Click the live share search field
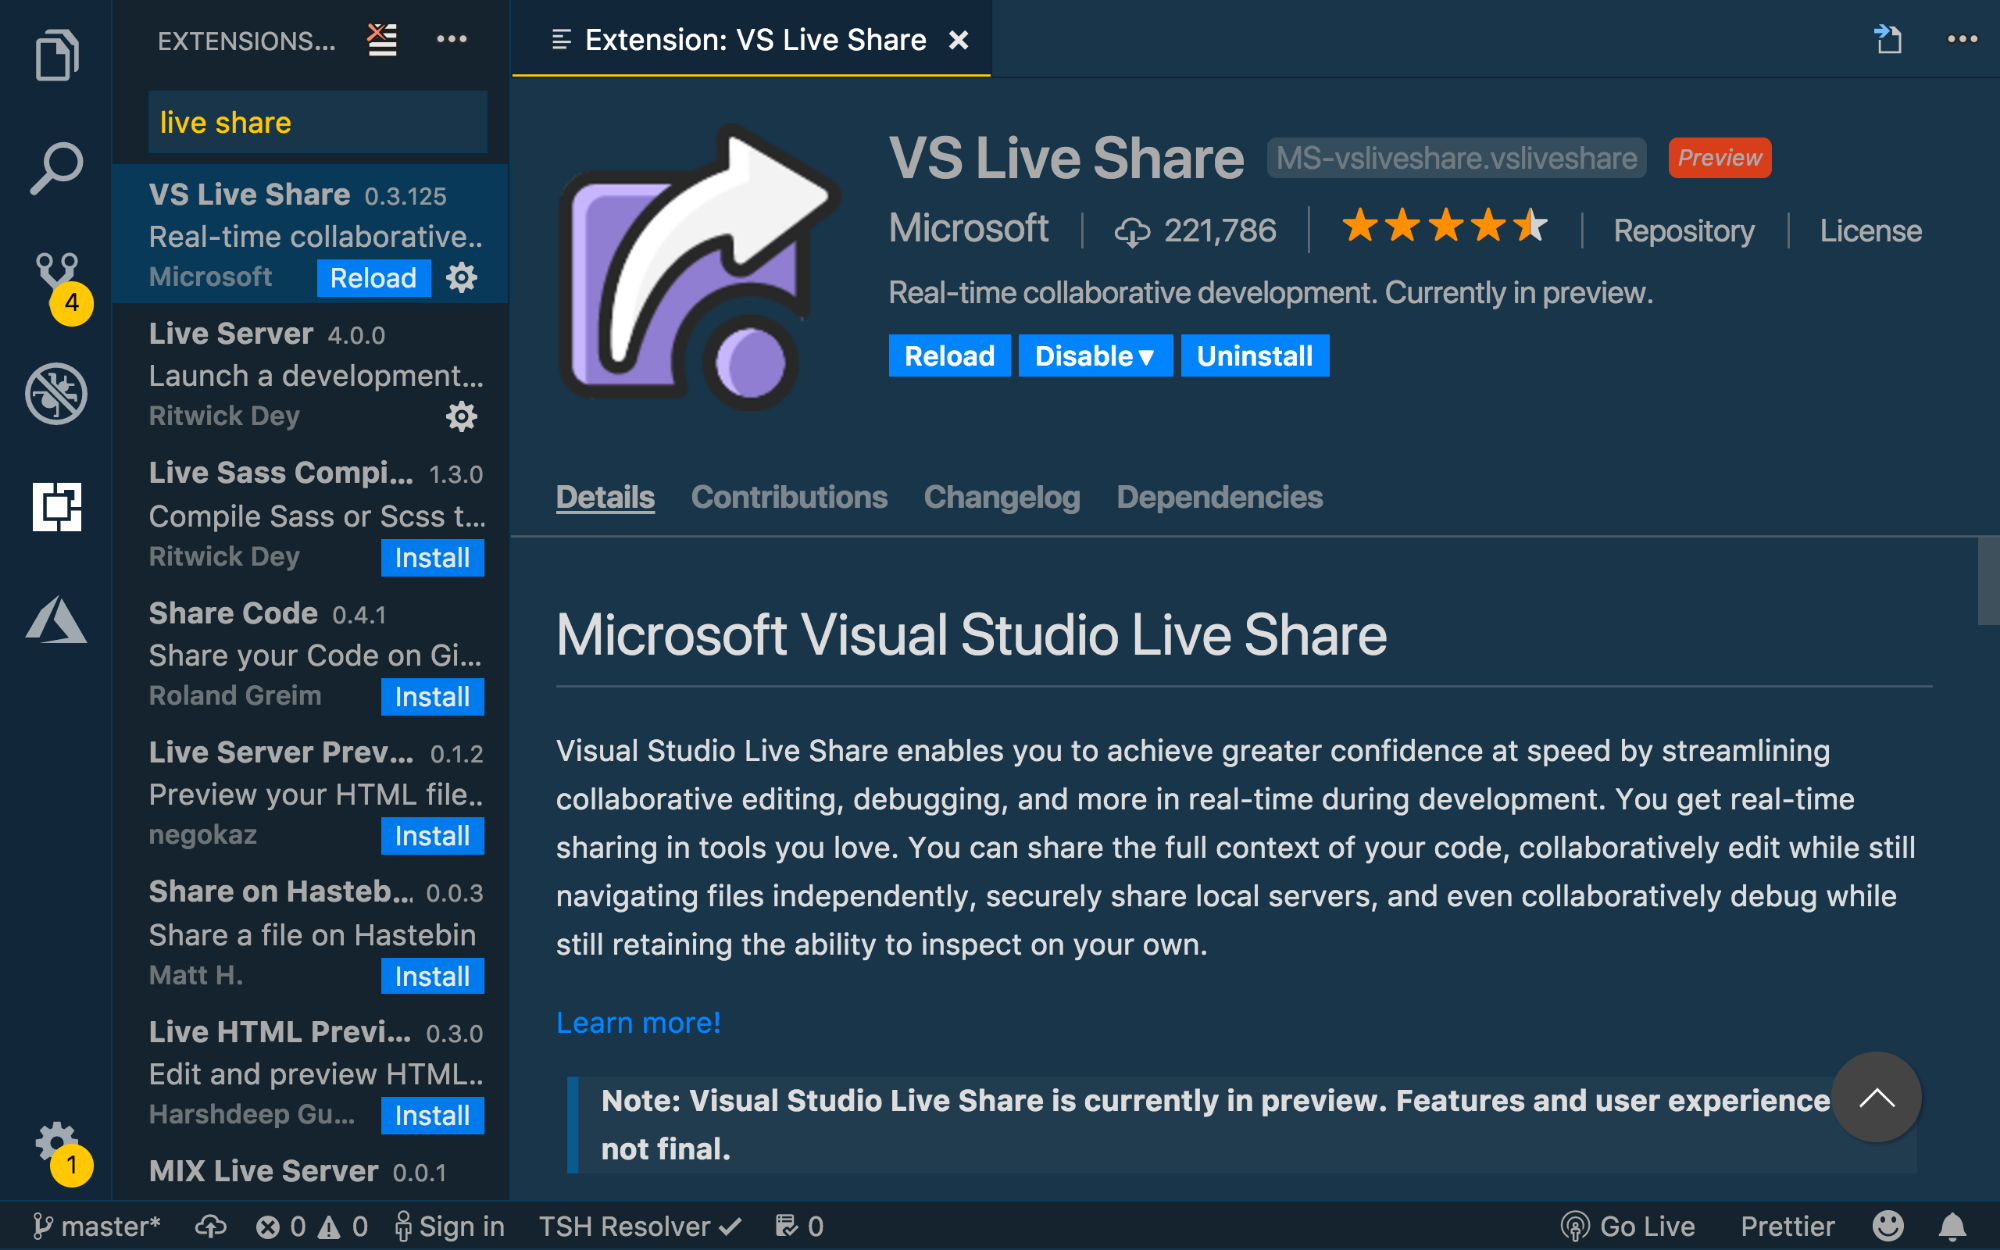The image size is (2000, 1250). pyautogui.click(x=318, y=123)
